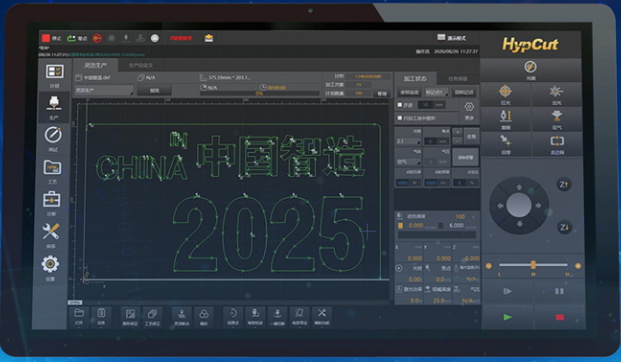Click the 回零 return-to-origin button

pos(506,144)
